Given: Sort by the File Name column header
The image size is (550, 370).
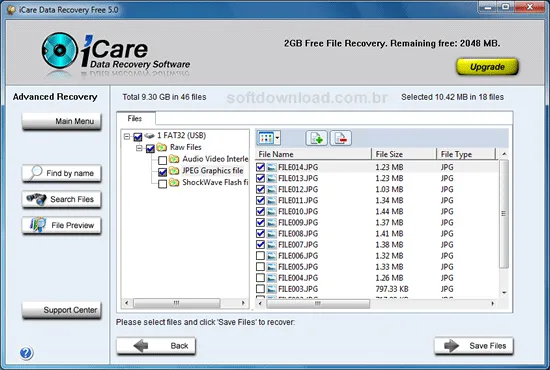Looking at the screenshot, I should (x=313, y=154).
